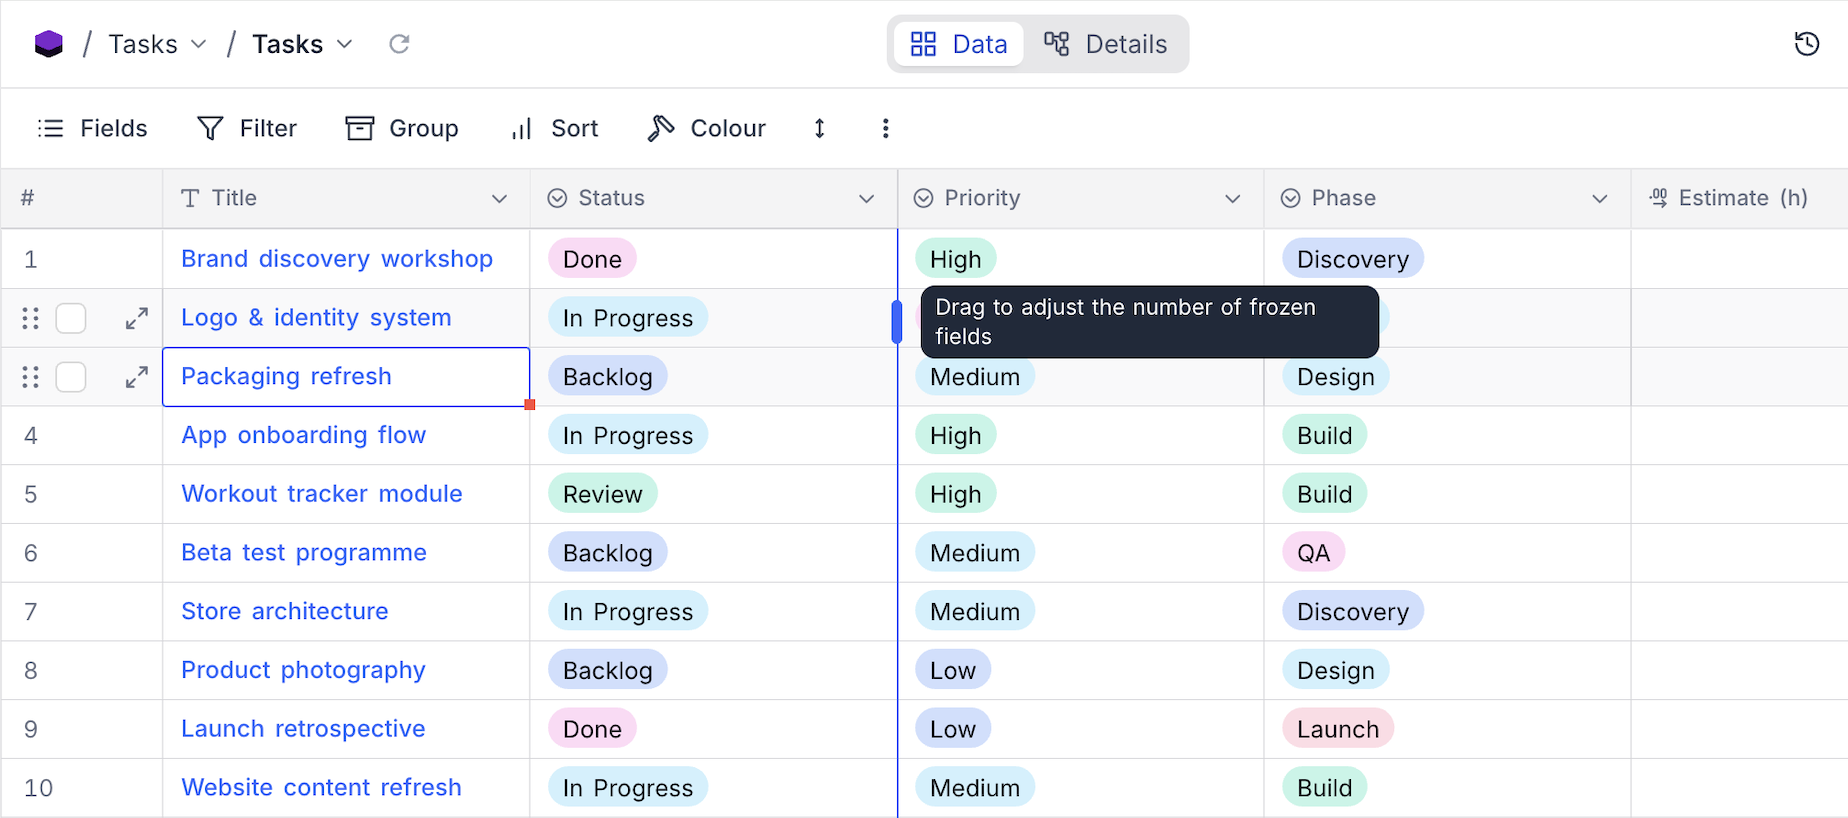Click the purple hexagon workspace logo

[48, 44]
